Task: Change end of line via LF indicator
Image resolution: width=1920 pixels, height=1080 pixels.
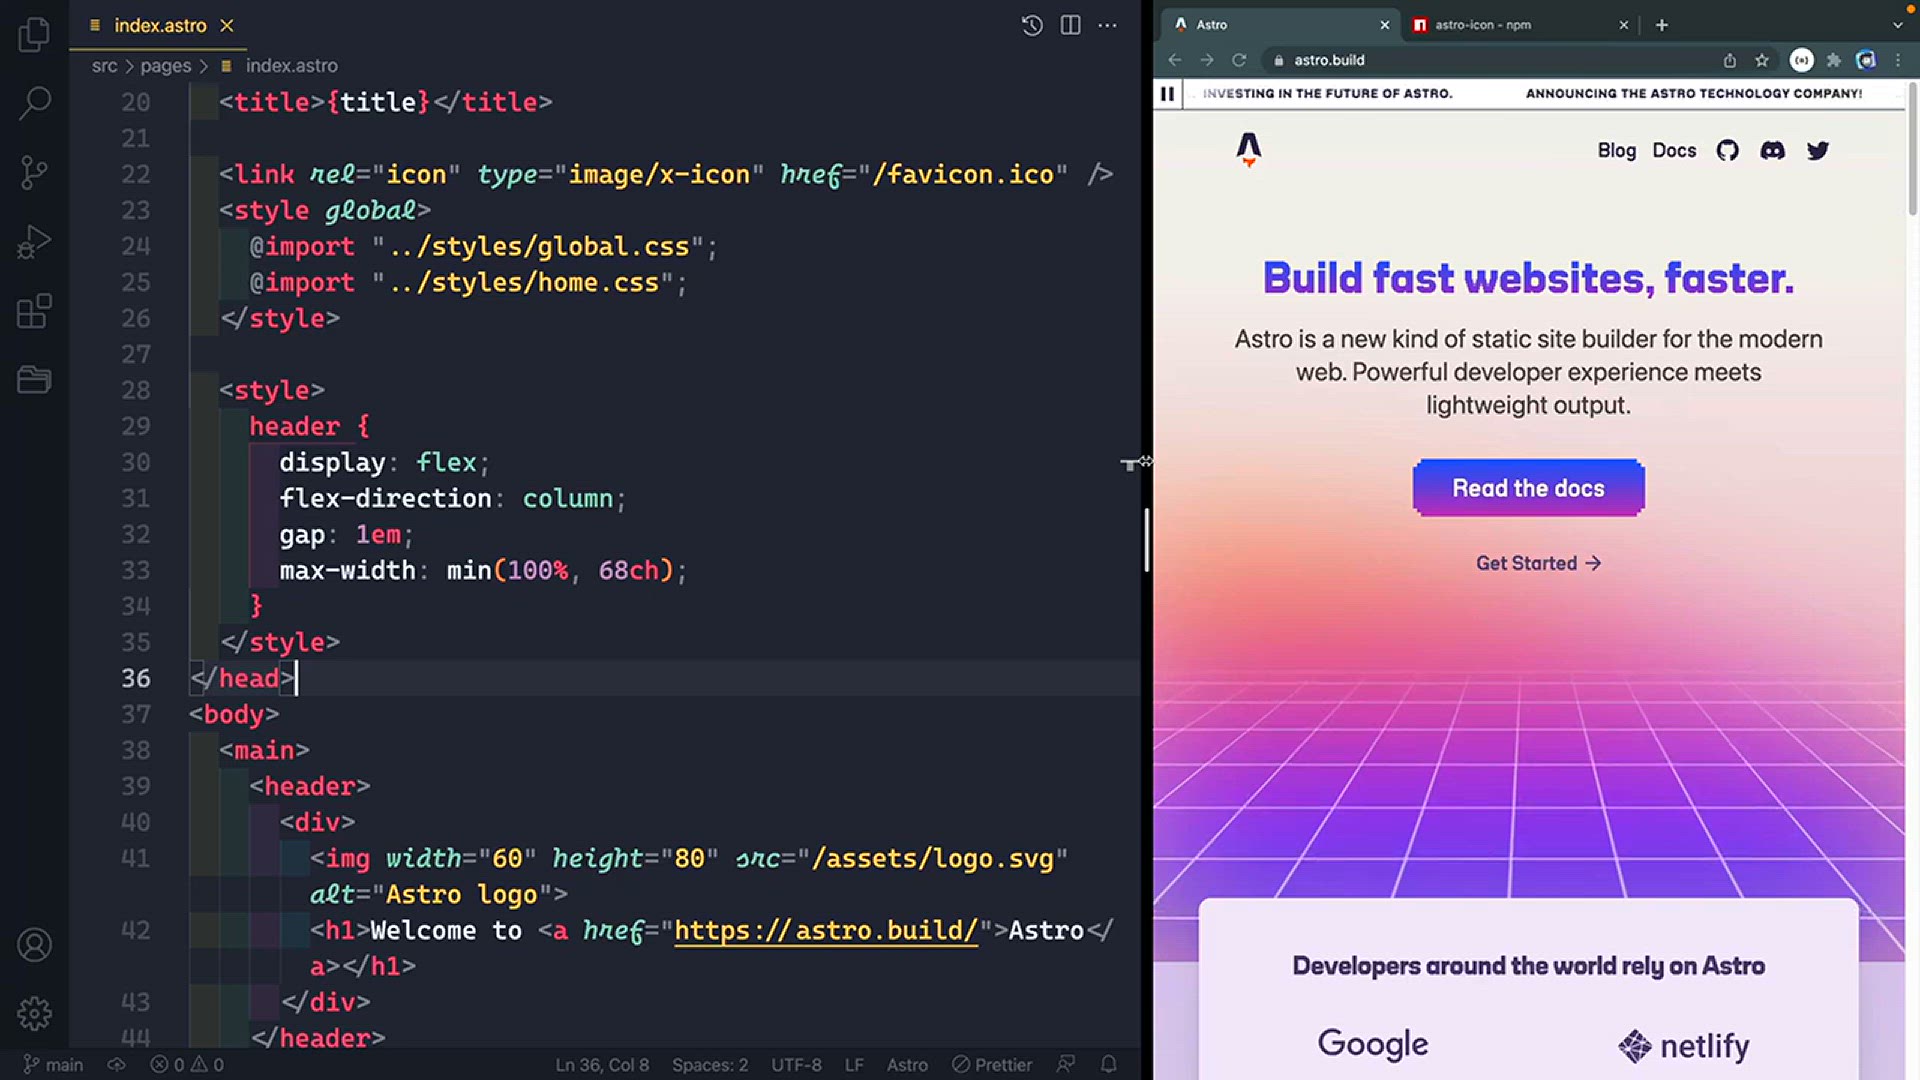Action: point(854,1065)
